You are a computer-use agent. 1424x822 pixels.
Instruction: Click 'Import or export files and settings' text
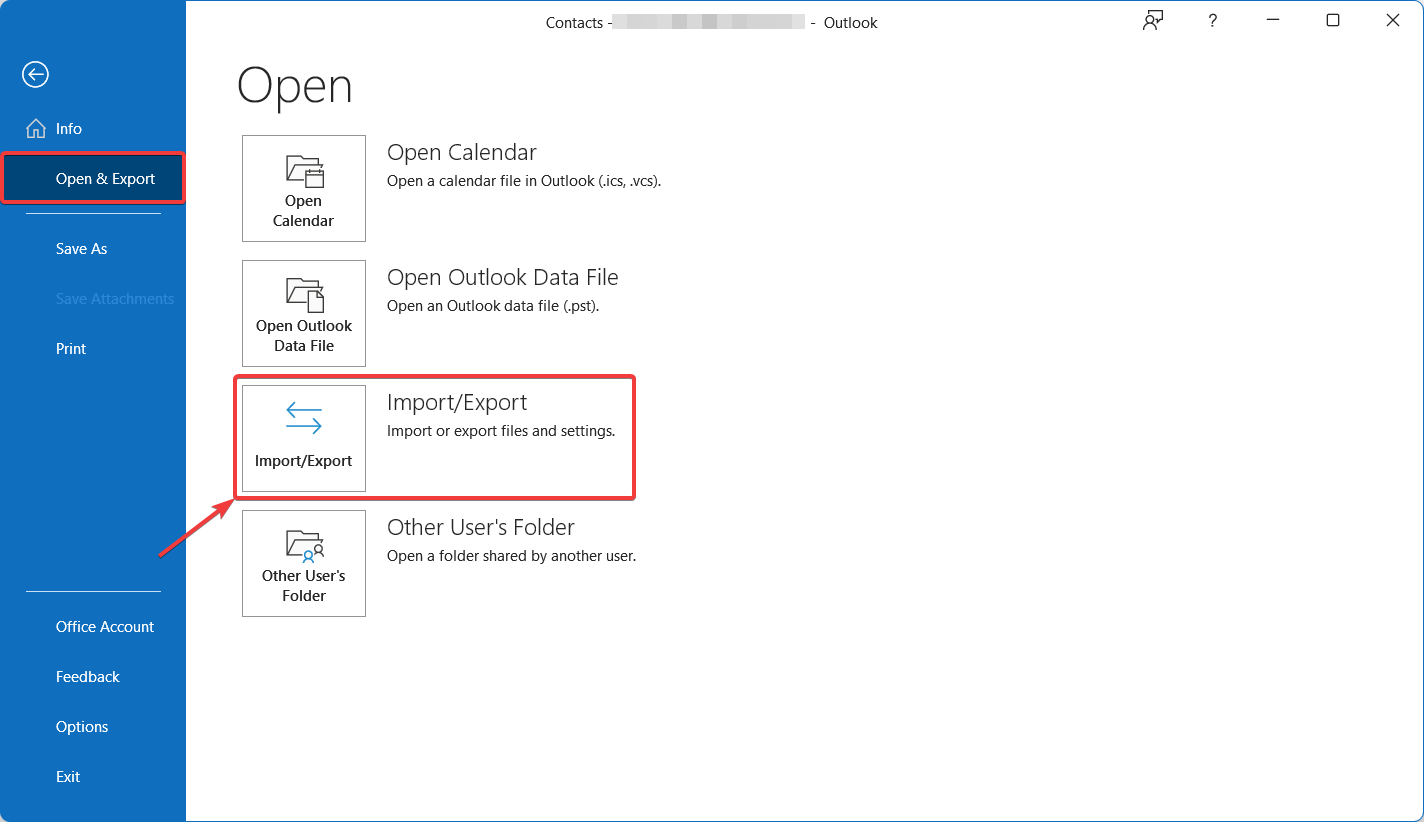pyautogui.click(x=501, y=431)
